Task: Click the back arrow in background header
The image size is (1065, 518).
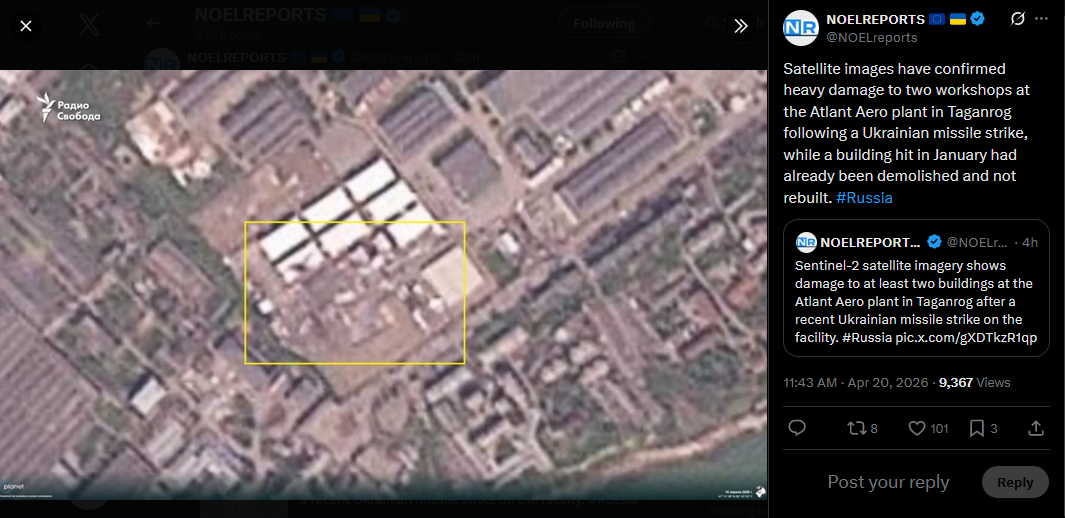Action: pyautogui.click(x=154, y=24)
